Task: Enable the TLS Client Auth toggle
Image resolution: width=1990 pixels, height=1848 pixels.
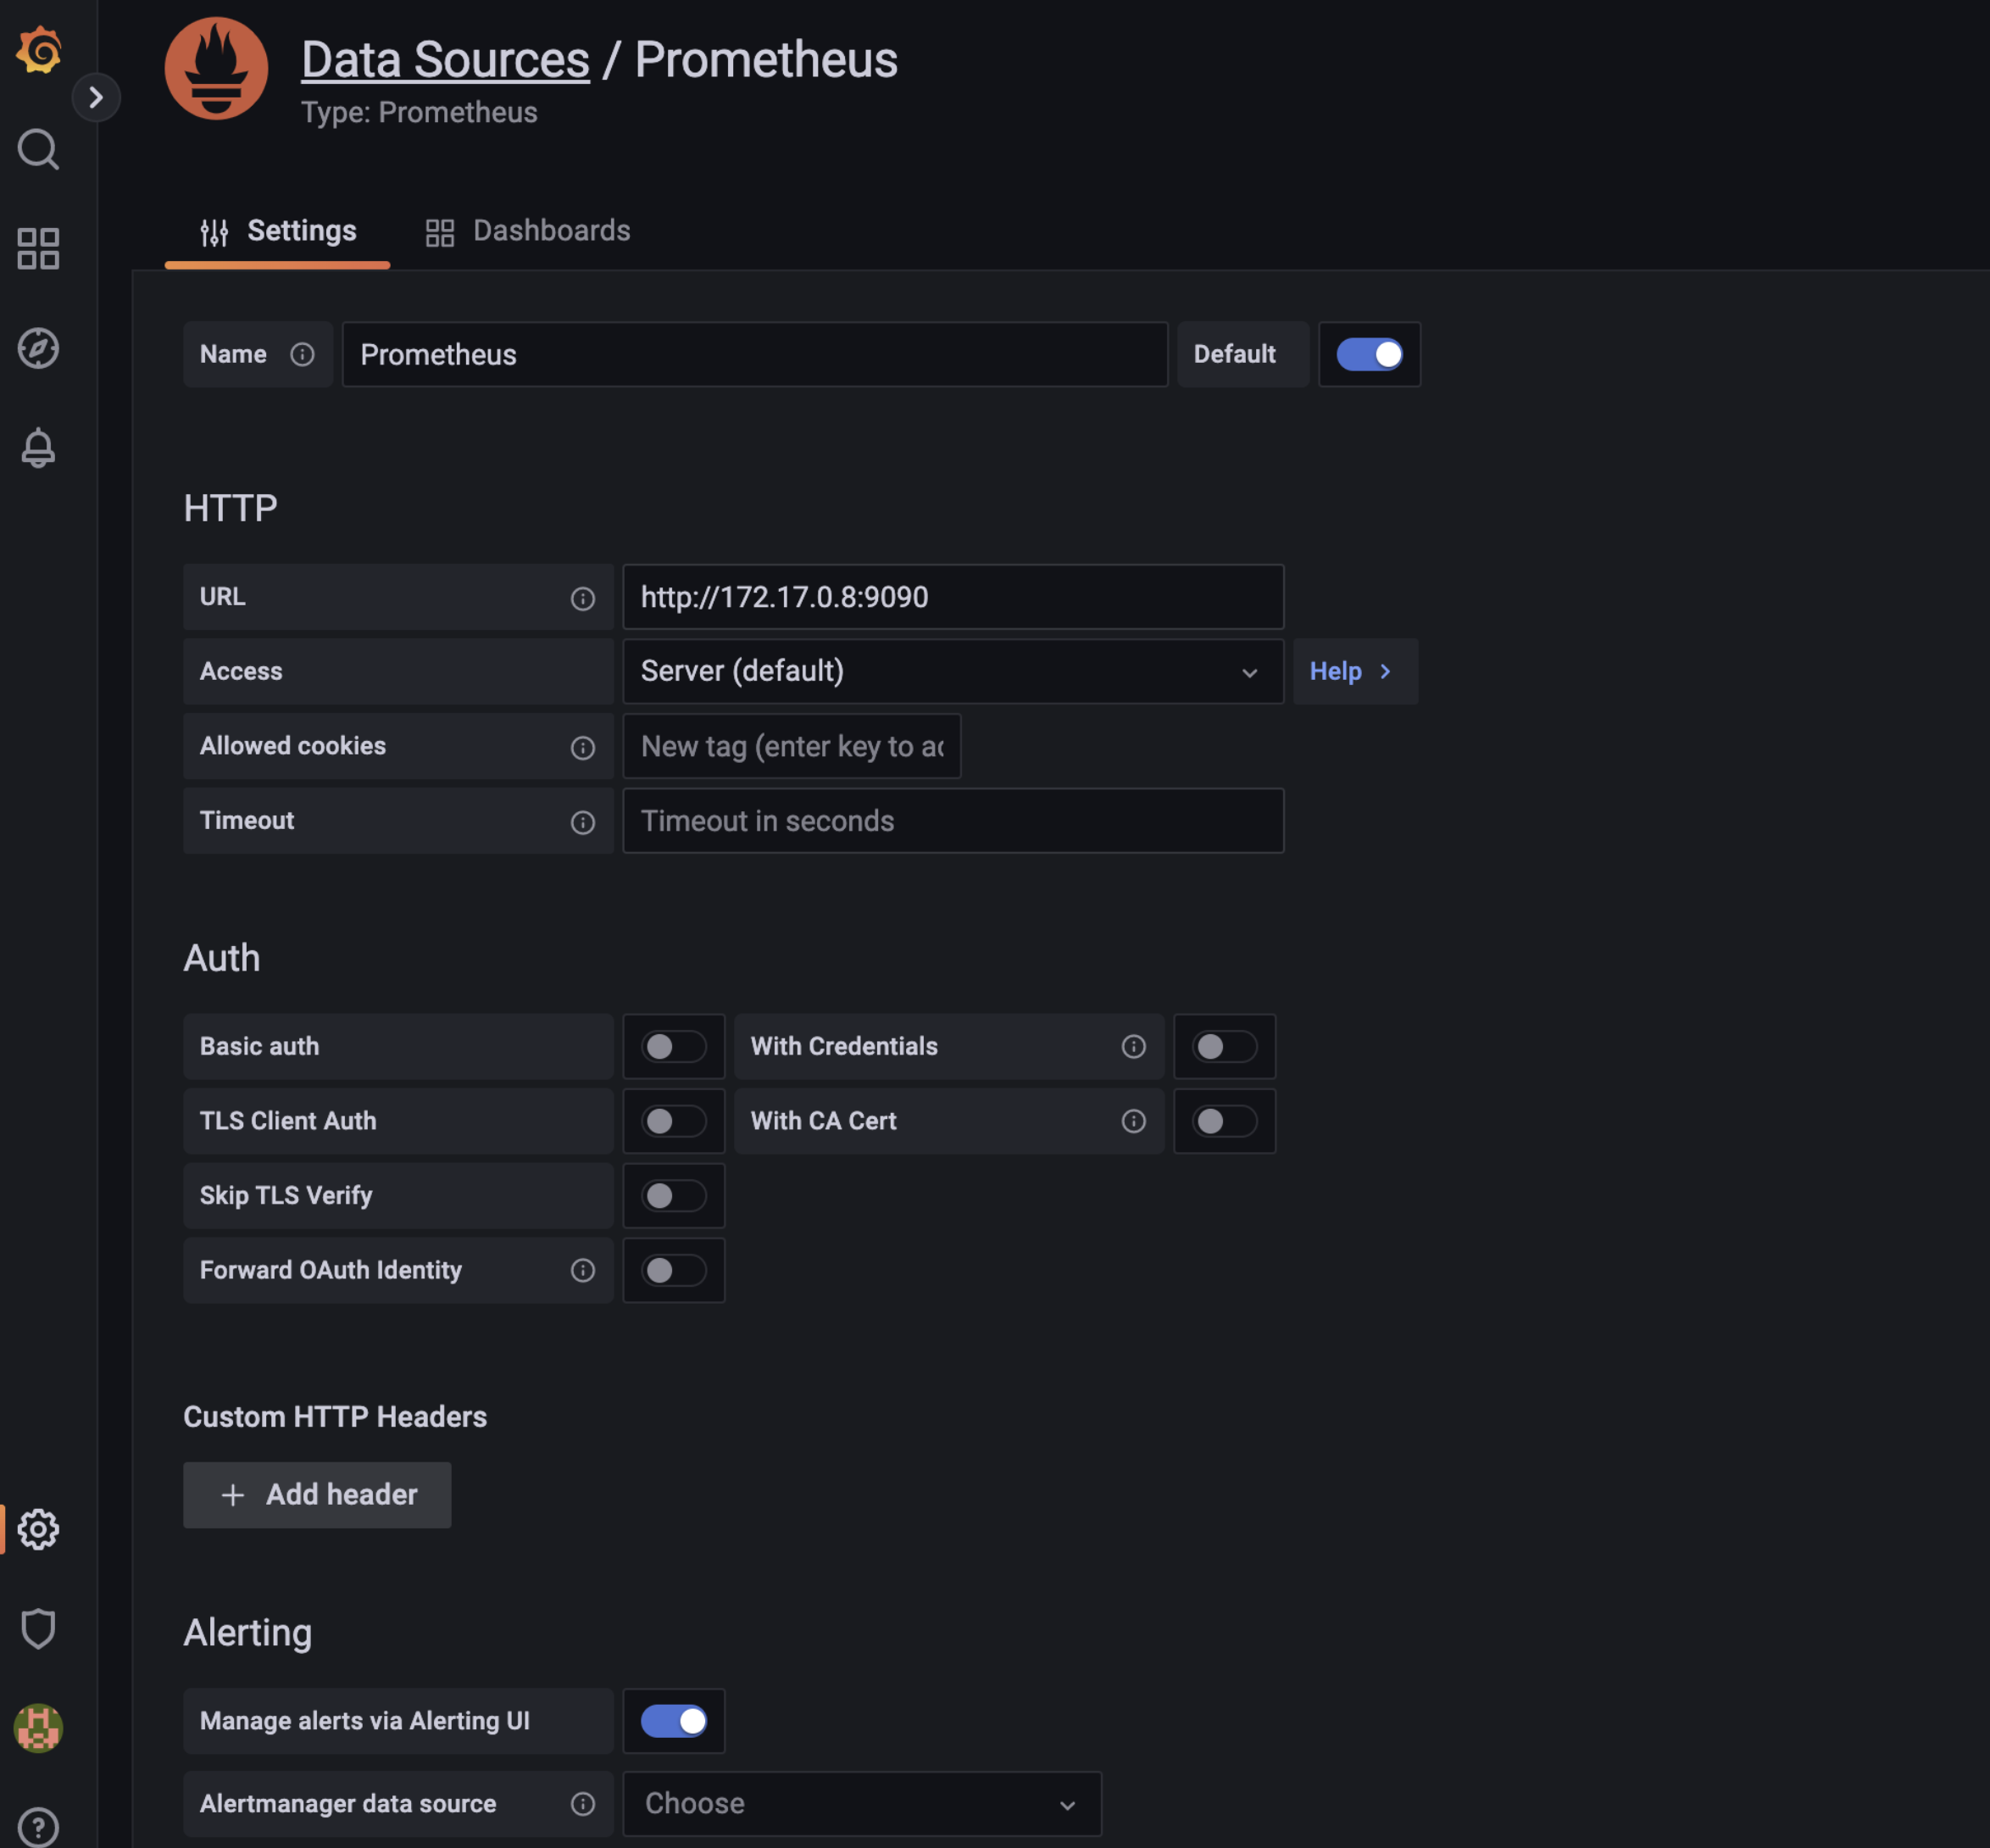Action: pos(674,1121)
